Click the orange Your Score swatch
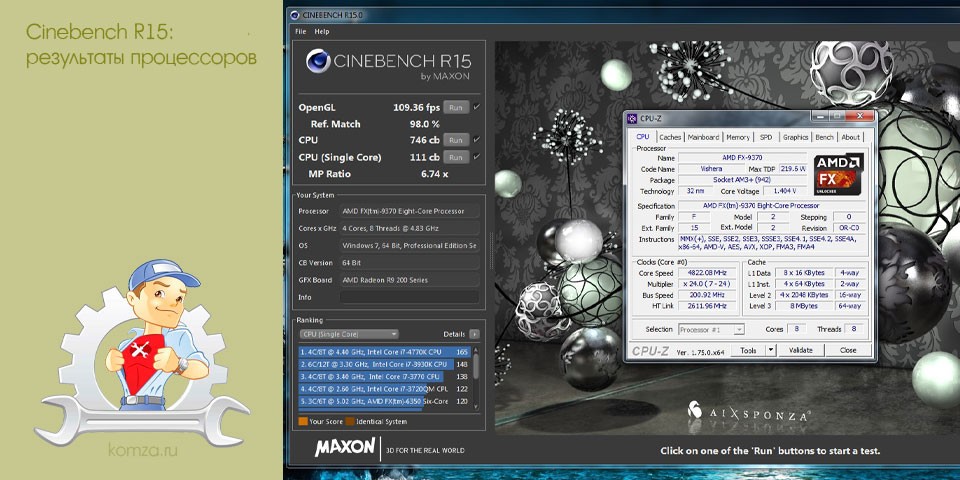This screenshot has width=960, height=480. (x=302, y=421)
